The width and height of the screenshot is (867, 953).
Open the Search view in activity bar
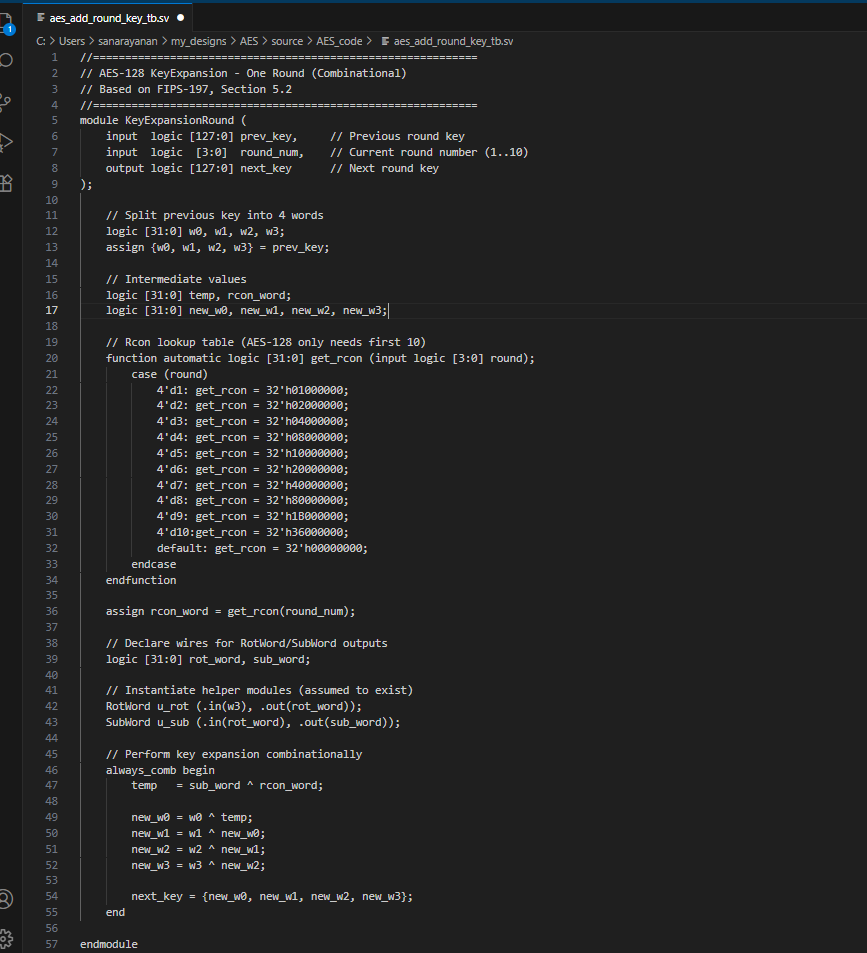pyautogui.click(x=5, y=60)
